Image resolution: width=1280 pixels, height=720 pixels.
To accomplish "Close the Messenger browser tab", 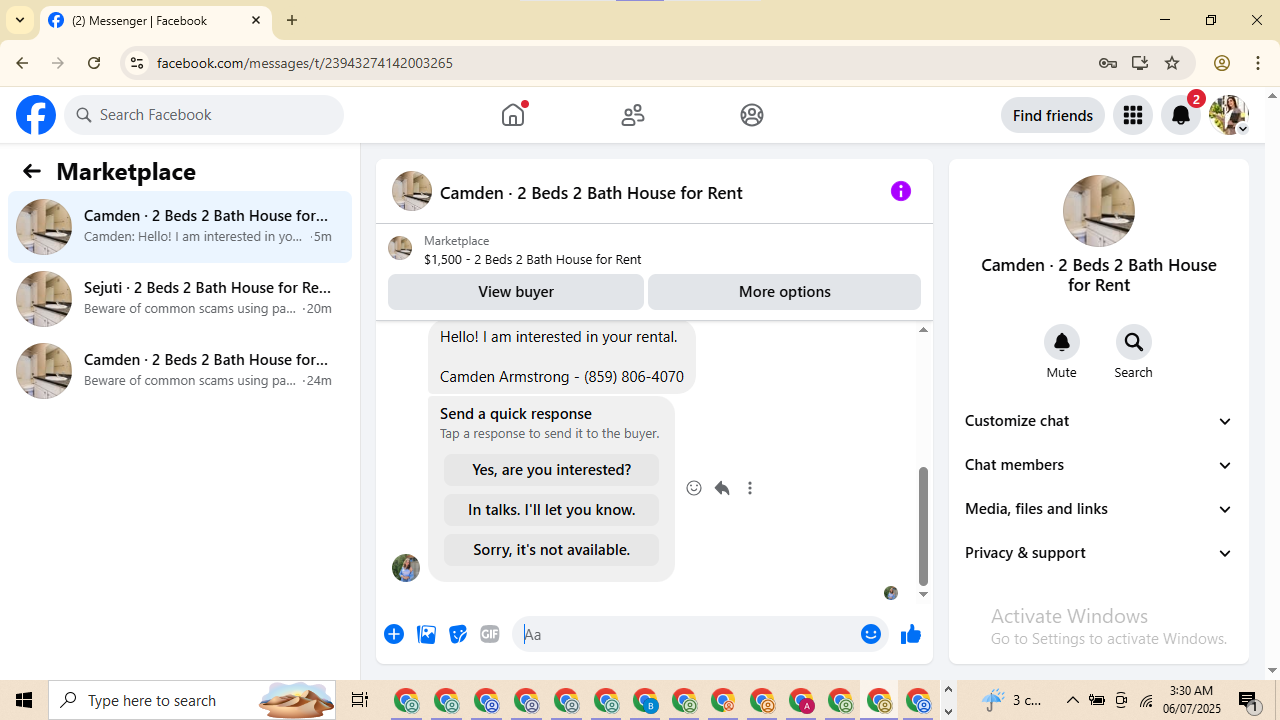I will (256, 20).
